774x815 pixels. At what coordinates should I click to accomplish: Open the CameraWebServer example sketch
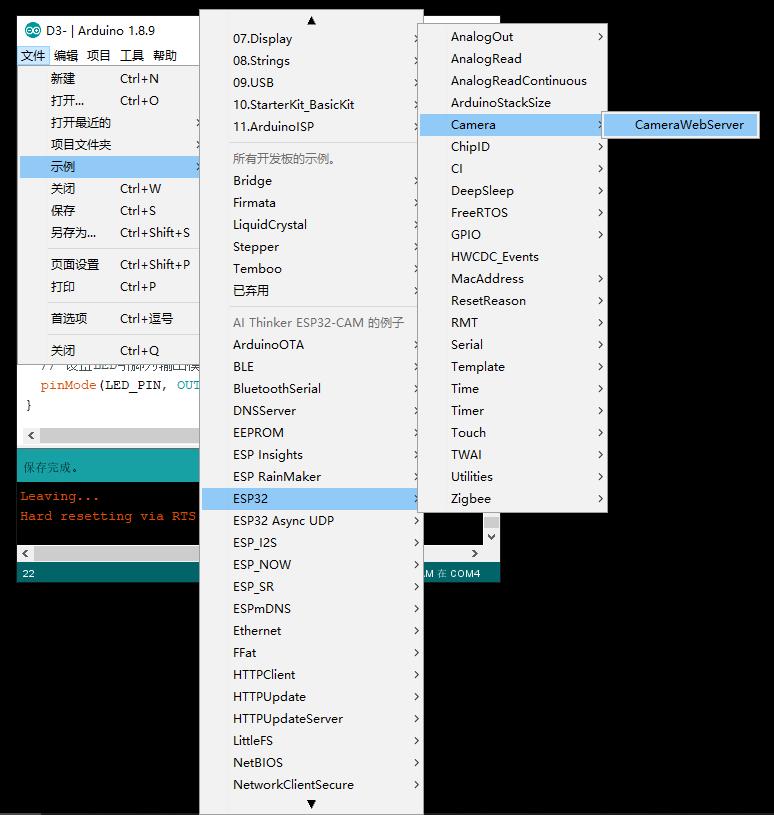coord(680,125)
